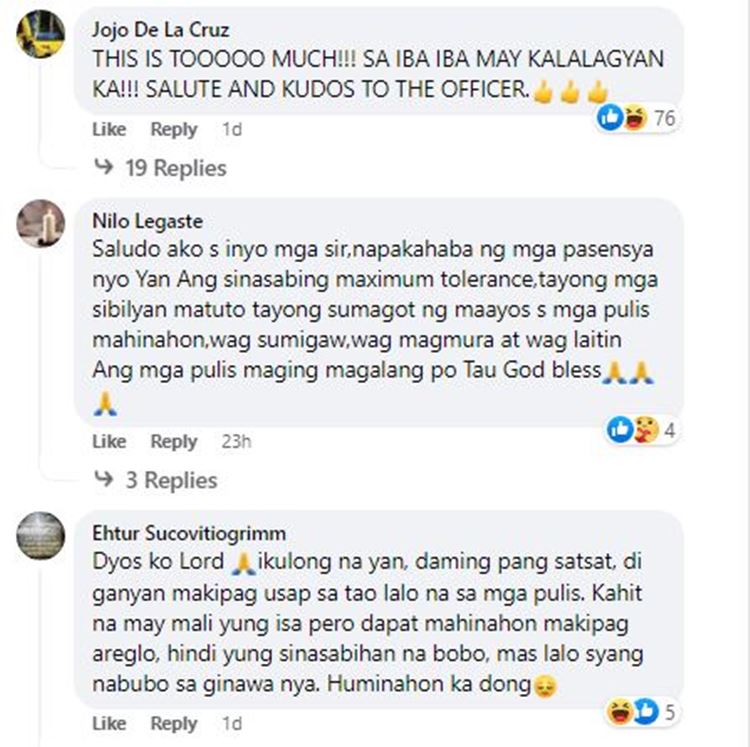Open Ehtur Sucovitiogrimm's profile avatar
Viewport: 750px width, 747px height.
point(41,536)
